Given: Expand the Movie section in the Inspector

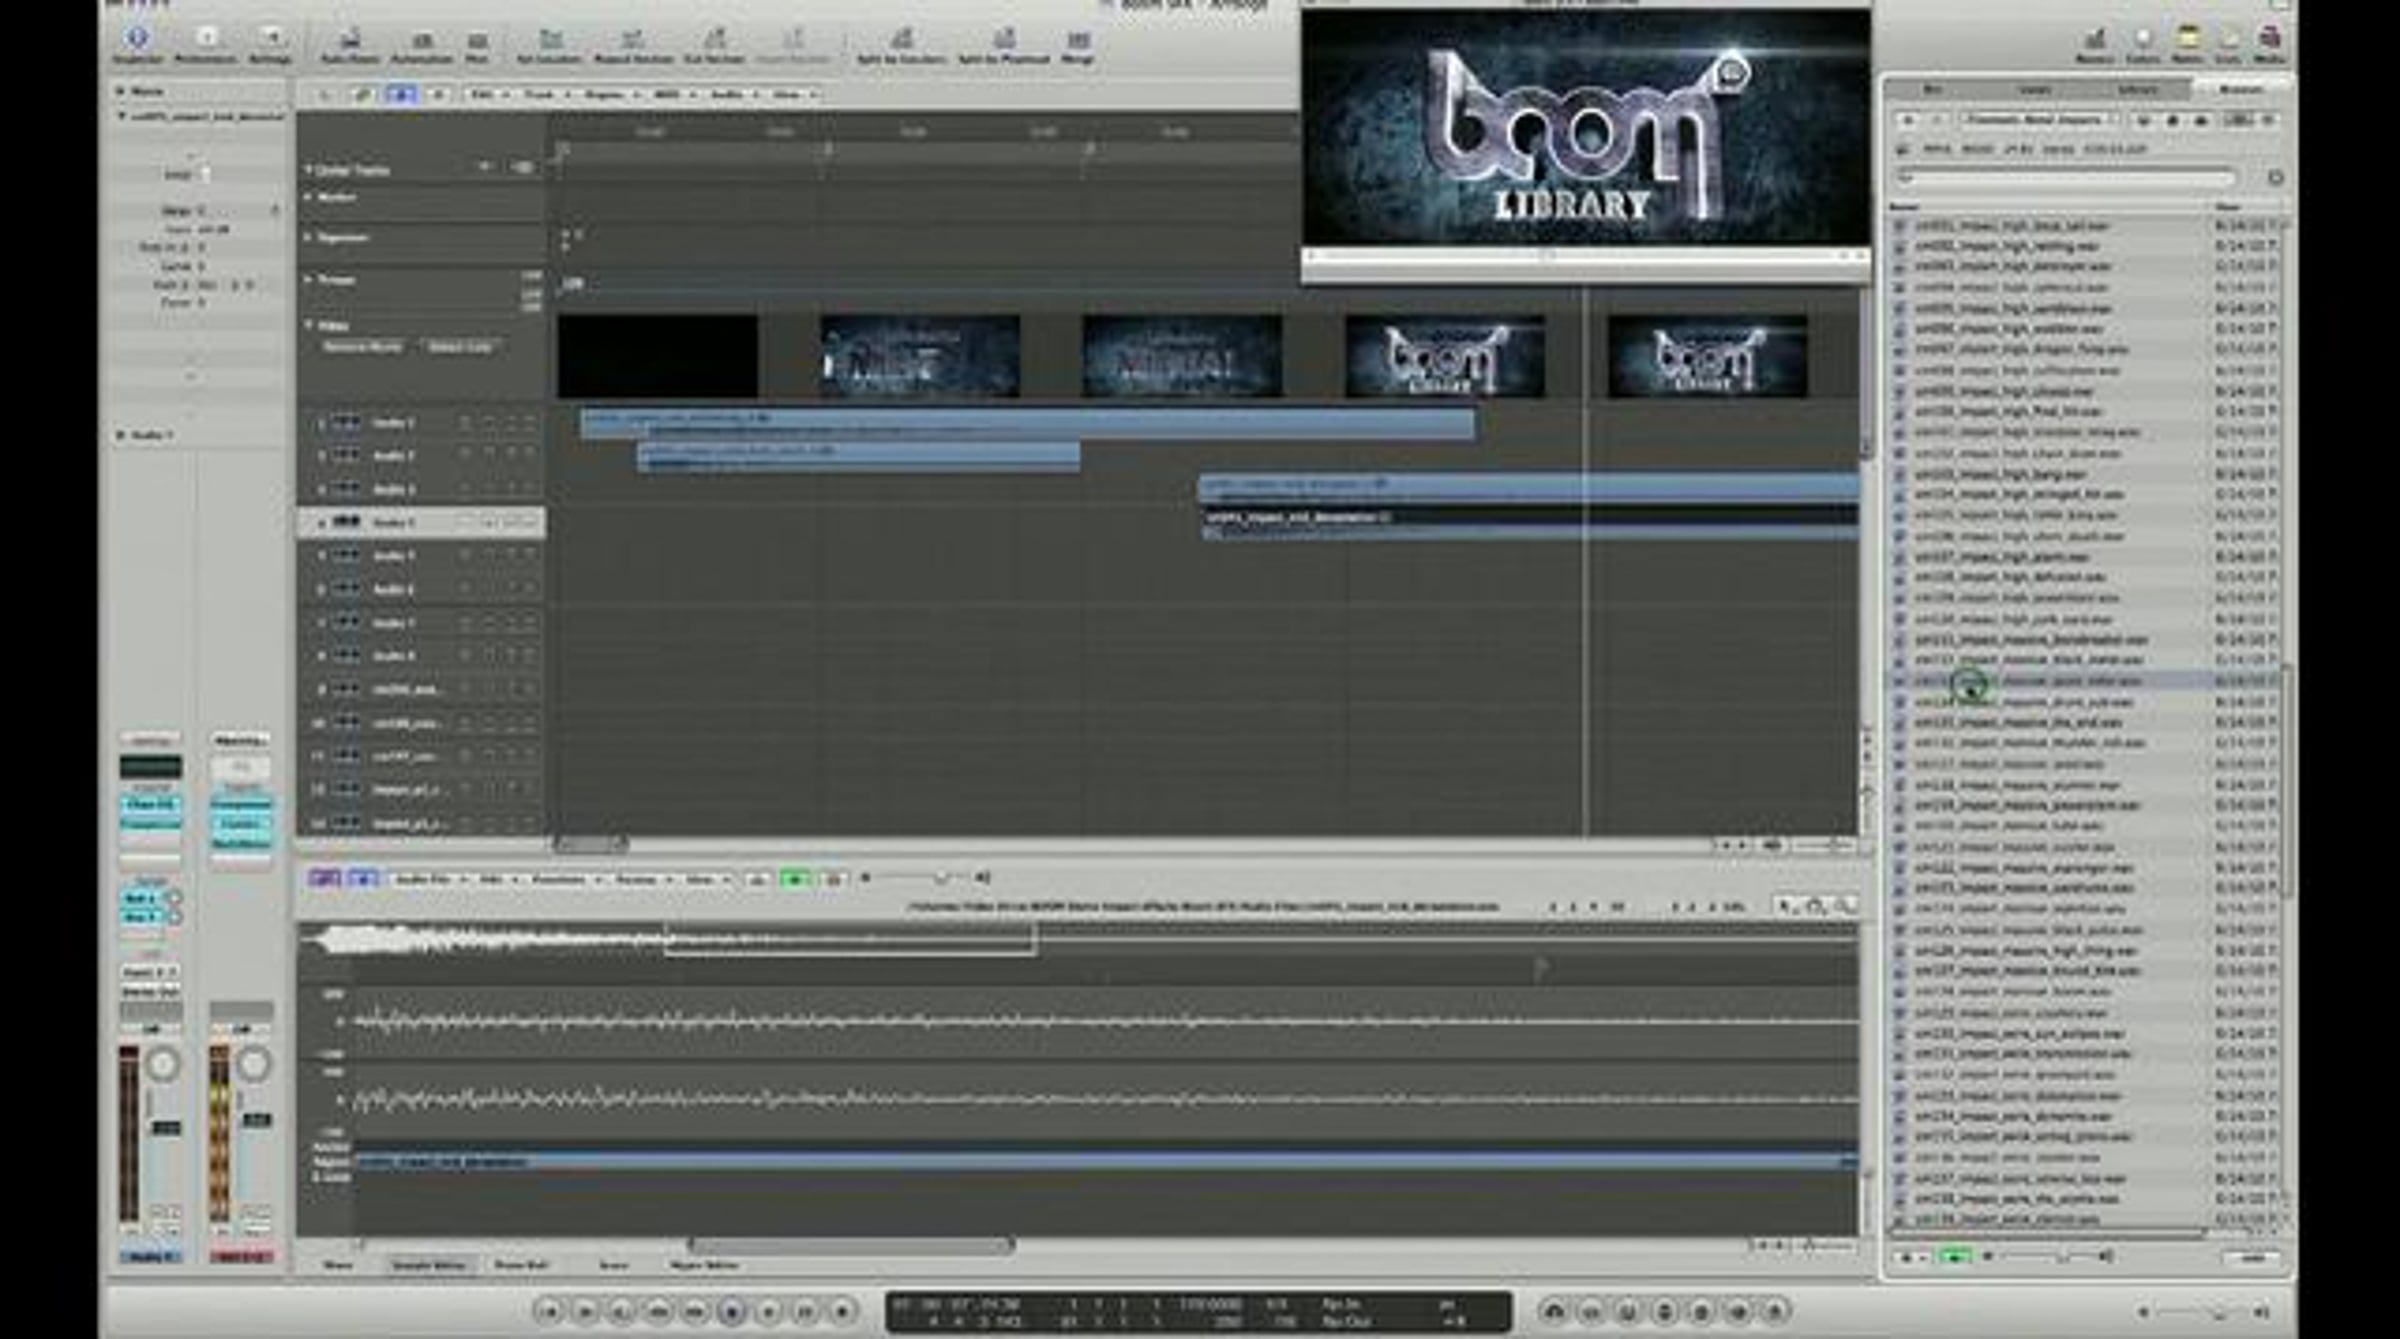Looking at the screenshot, I should [x=121, y=91].
